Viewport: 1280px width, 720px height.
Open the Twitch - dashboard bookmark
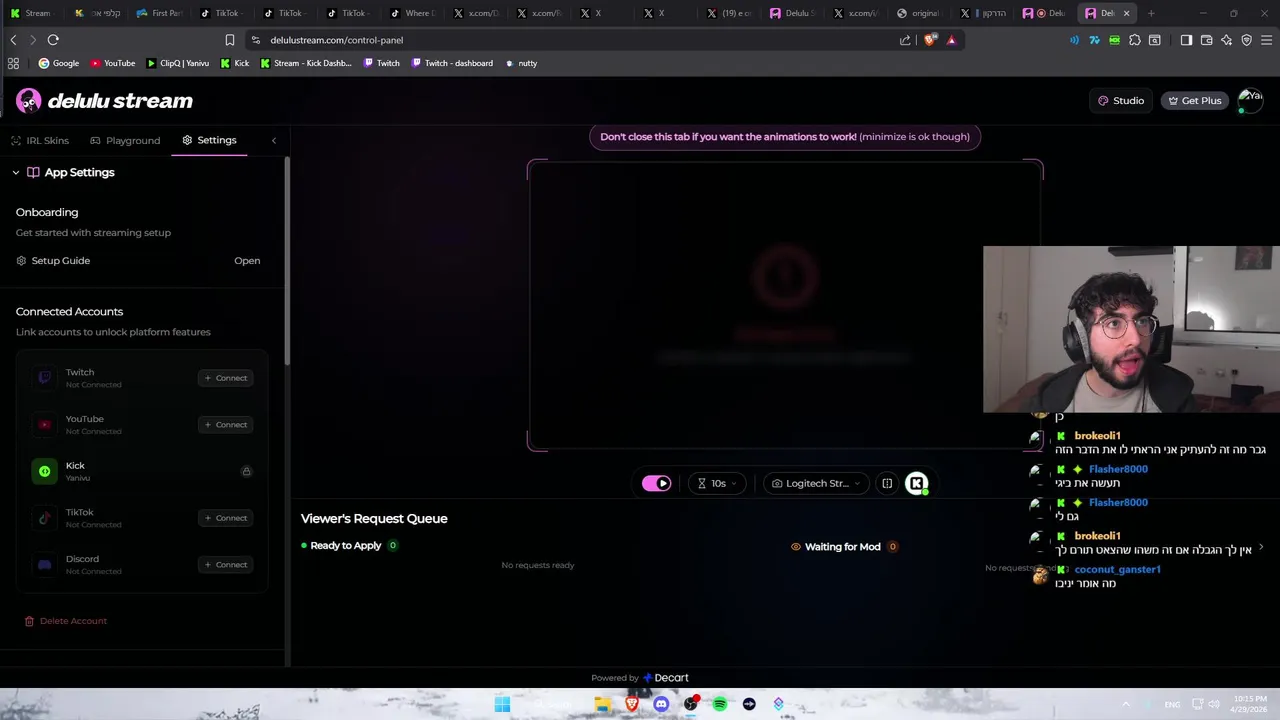[451, 63]
